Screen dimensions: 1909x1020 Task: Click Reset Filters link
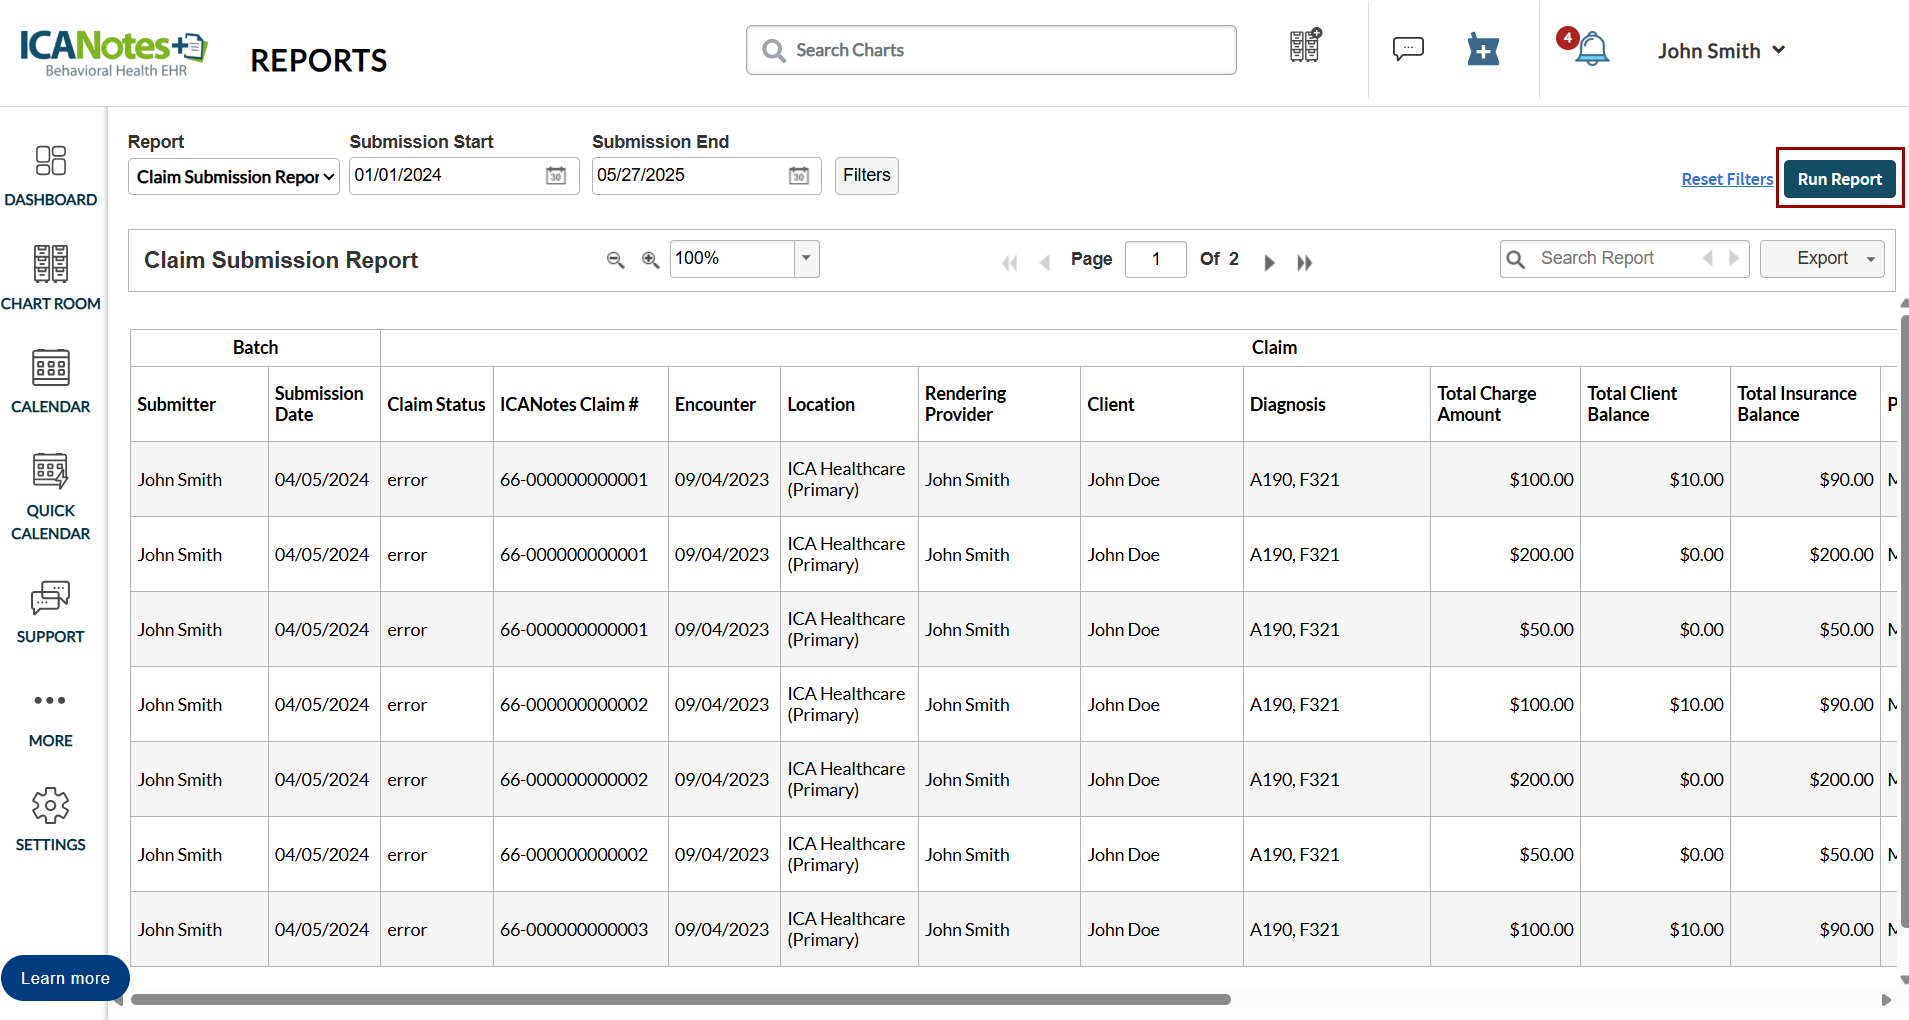click(1727, 179)
